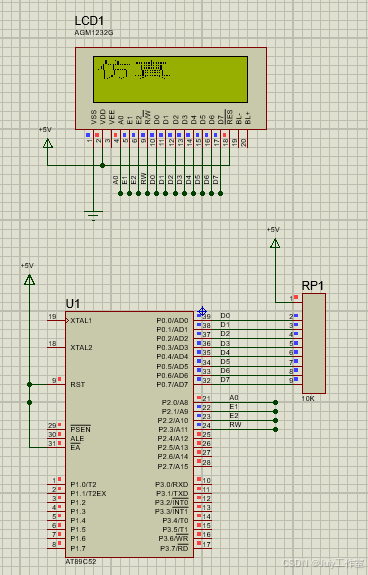Click the P2.7/A15 pin label
Image resolution: width=368 pixels, height=575 pixels.
(x=173, y=466)
